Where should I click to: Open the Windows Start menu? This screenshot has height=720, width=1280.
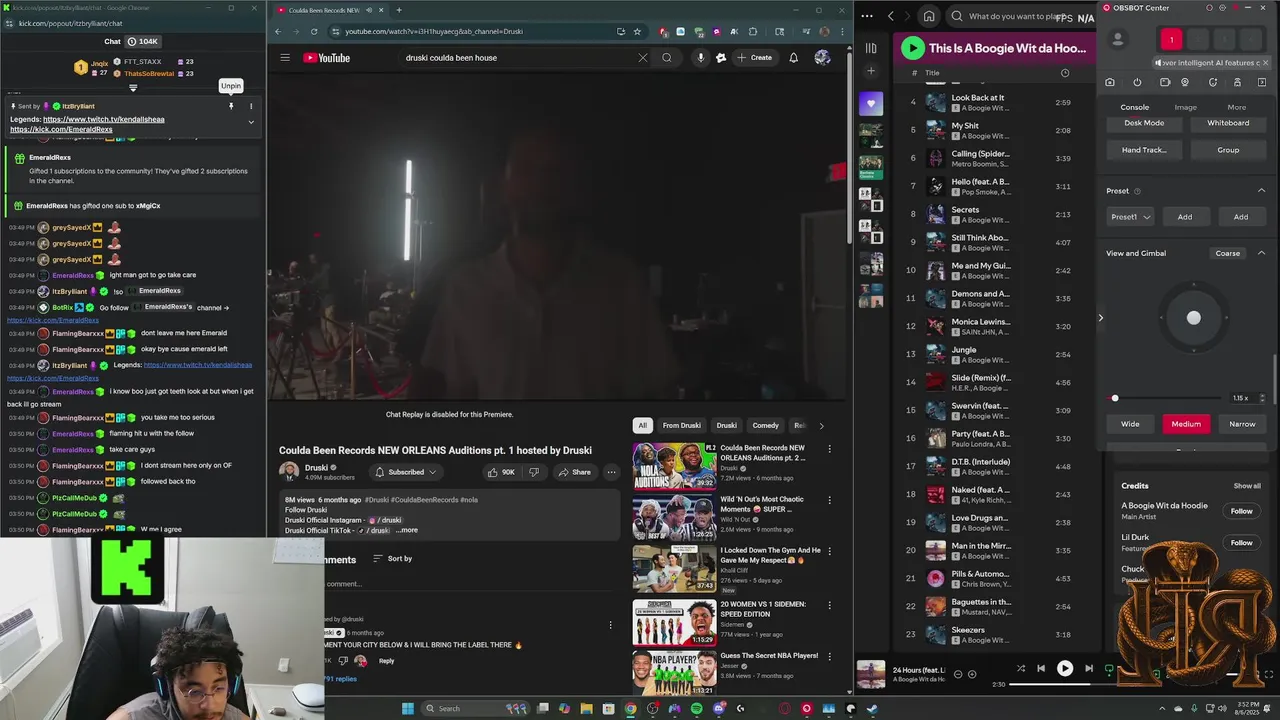[407, 709]
